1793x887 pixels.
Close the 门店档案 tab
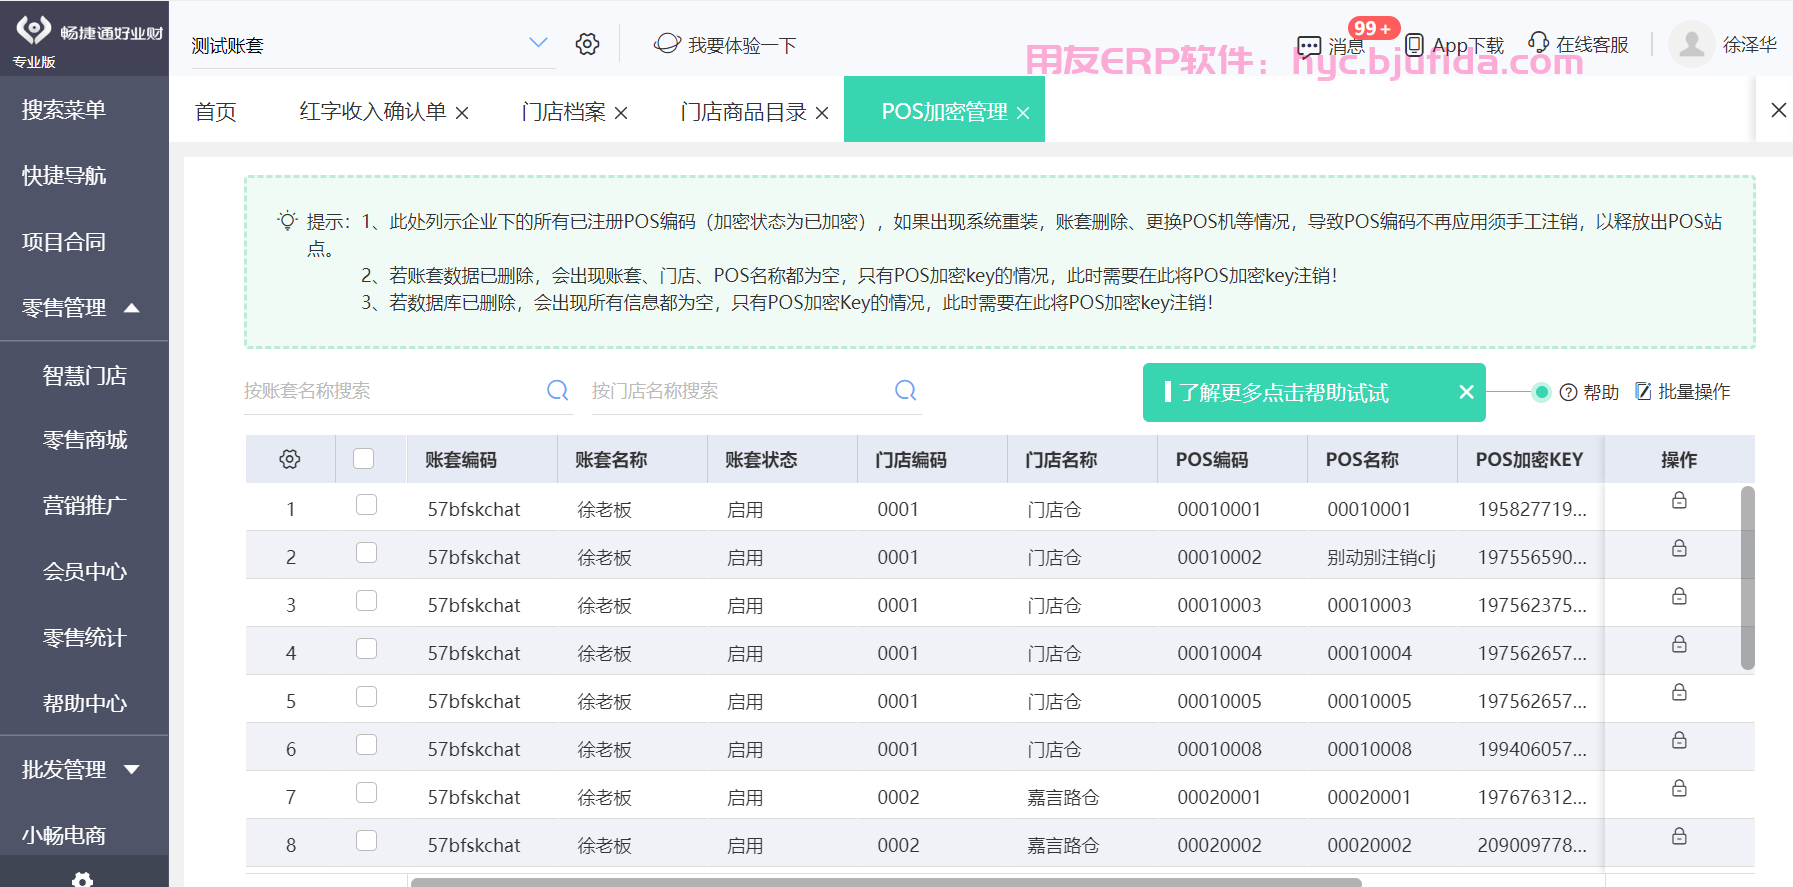tap(621, 113)
